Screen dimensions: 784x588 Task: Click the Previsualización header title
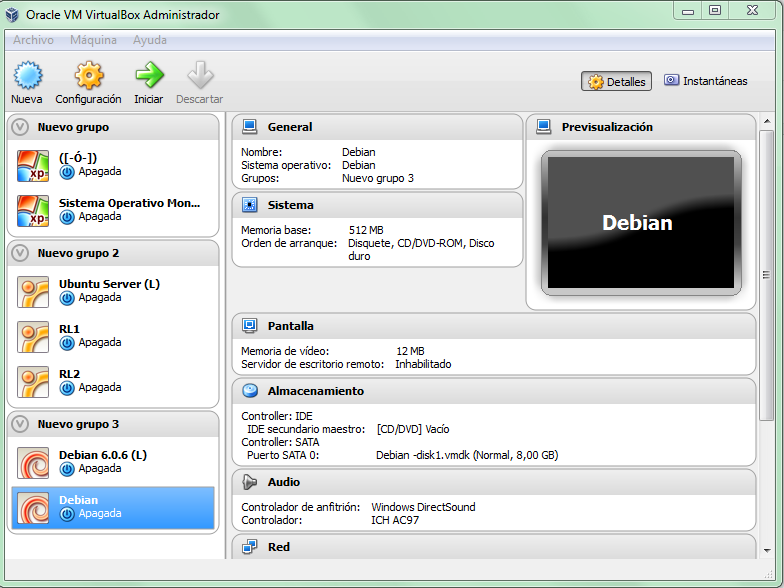pos(607,127)
